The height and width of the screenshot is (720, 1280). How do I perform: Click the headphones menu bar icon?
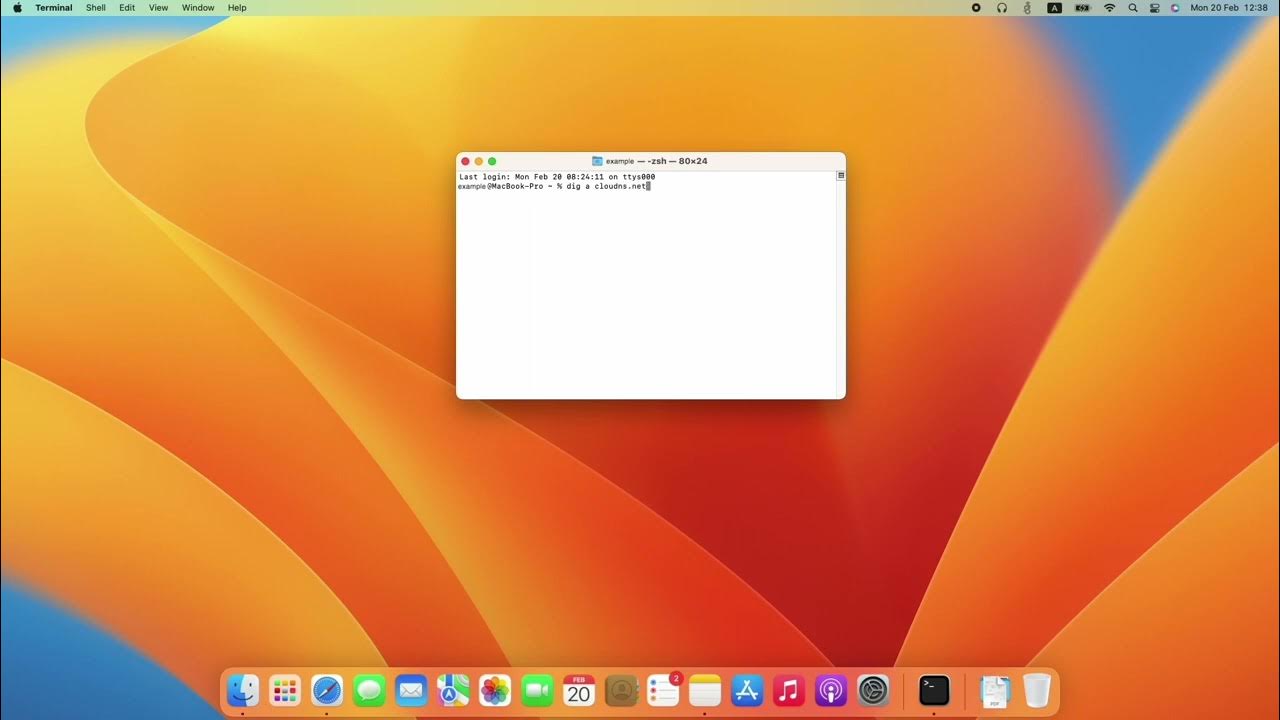1002,7
